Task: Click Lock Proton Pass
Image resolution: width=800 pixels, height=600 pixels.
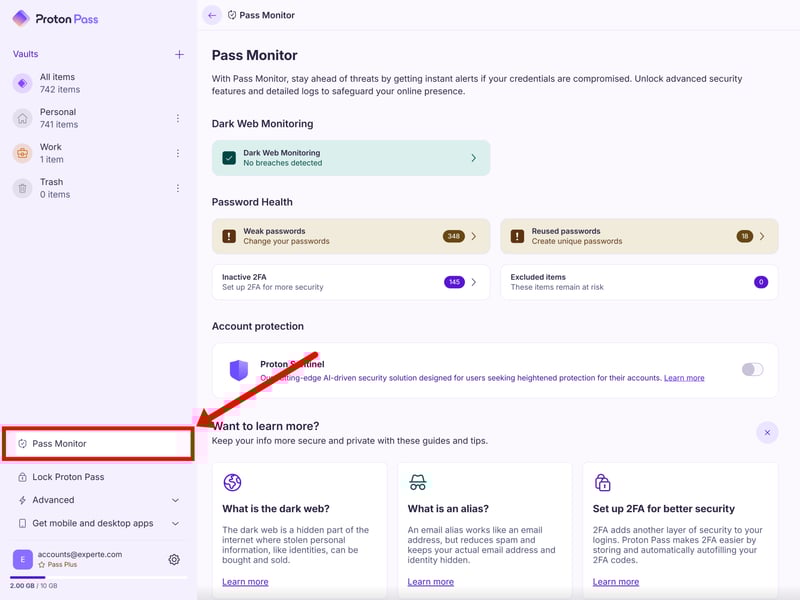Action: tap(68, 477)
